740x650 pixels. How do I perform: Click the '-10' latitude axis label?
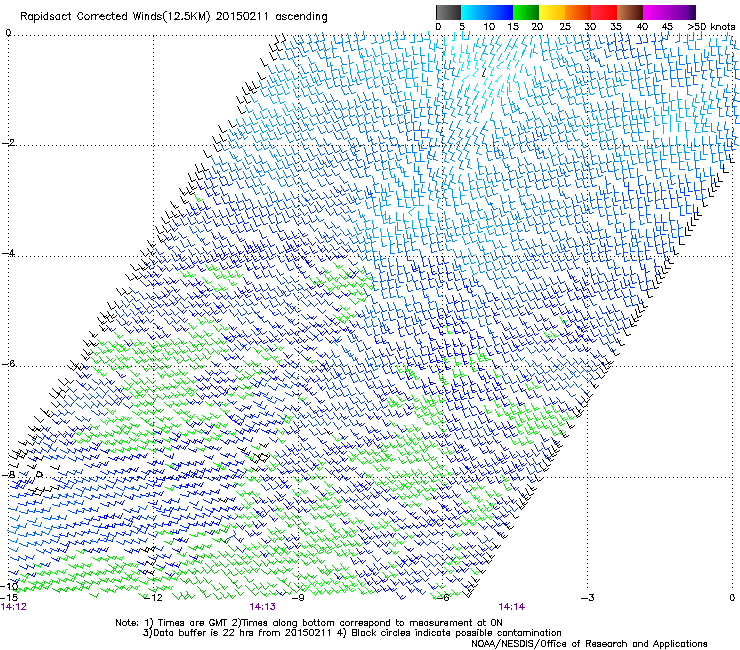tap(9, 587)
